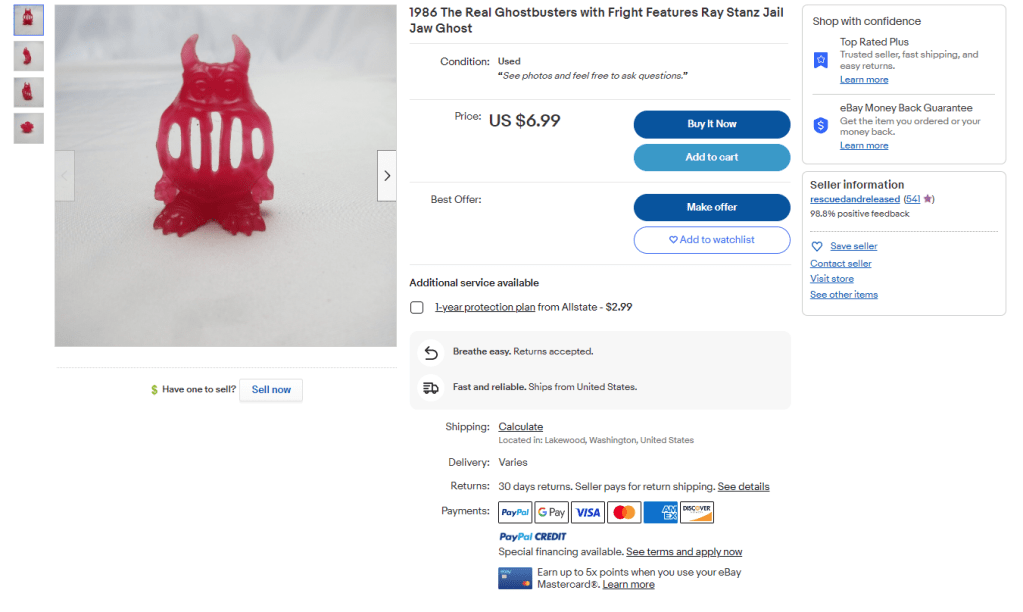The image size is (1023, 612).
Task: Click the Top Rated Plus badge icon
Action: pyautogui.click(x=820, y=60)
